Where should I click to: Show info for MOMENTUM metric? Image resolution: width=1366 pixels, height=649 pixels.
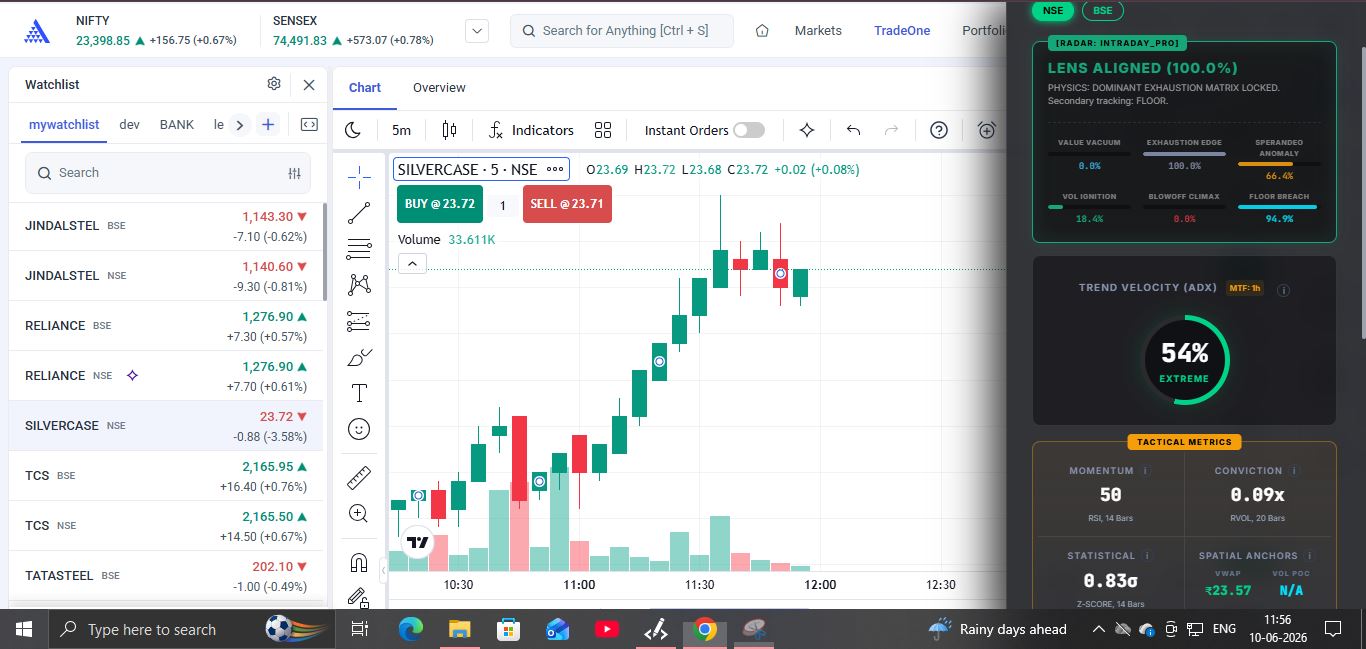(1145, 470)
